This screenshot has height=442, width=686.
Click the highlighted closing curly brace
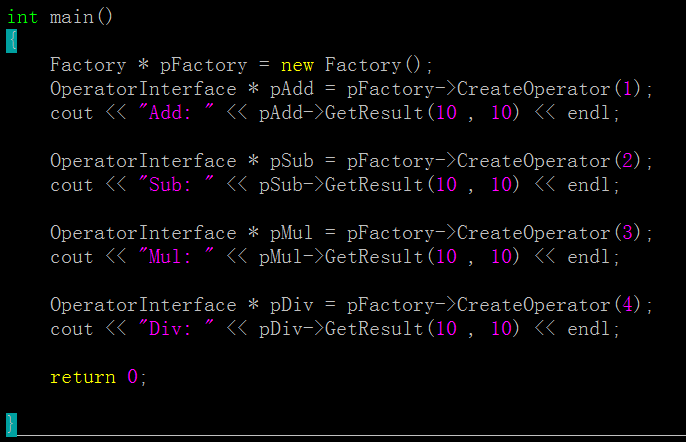point(12,424)
